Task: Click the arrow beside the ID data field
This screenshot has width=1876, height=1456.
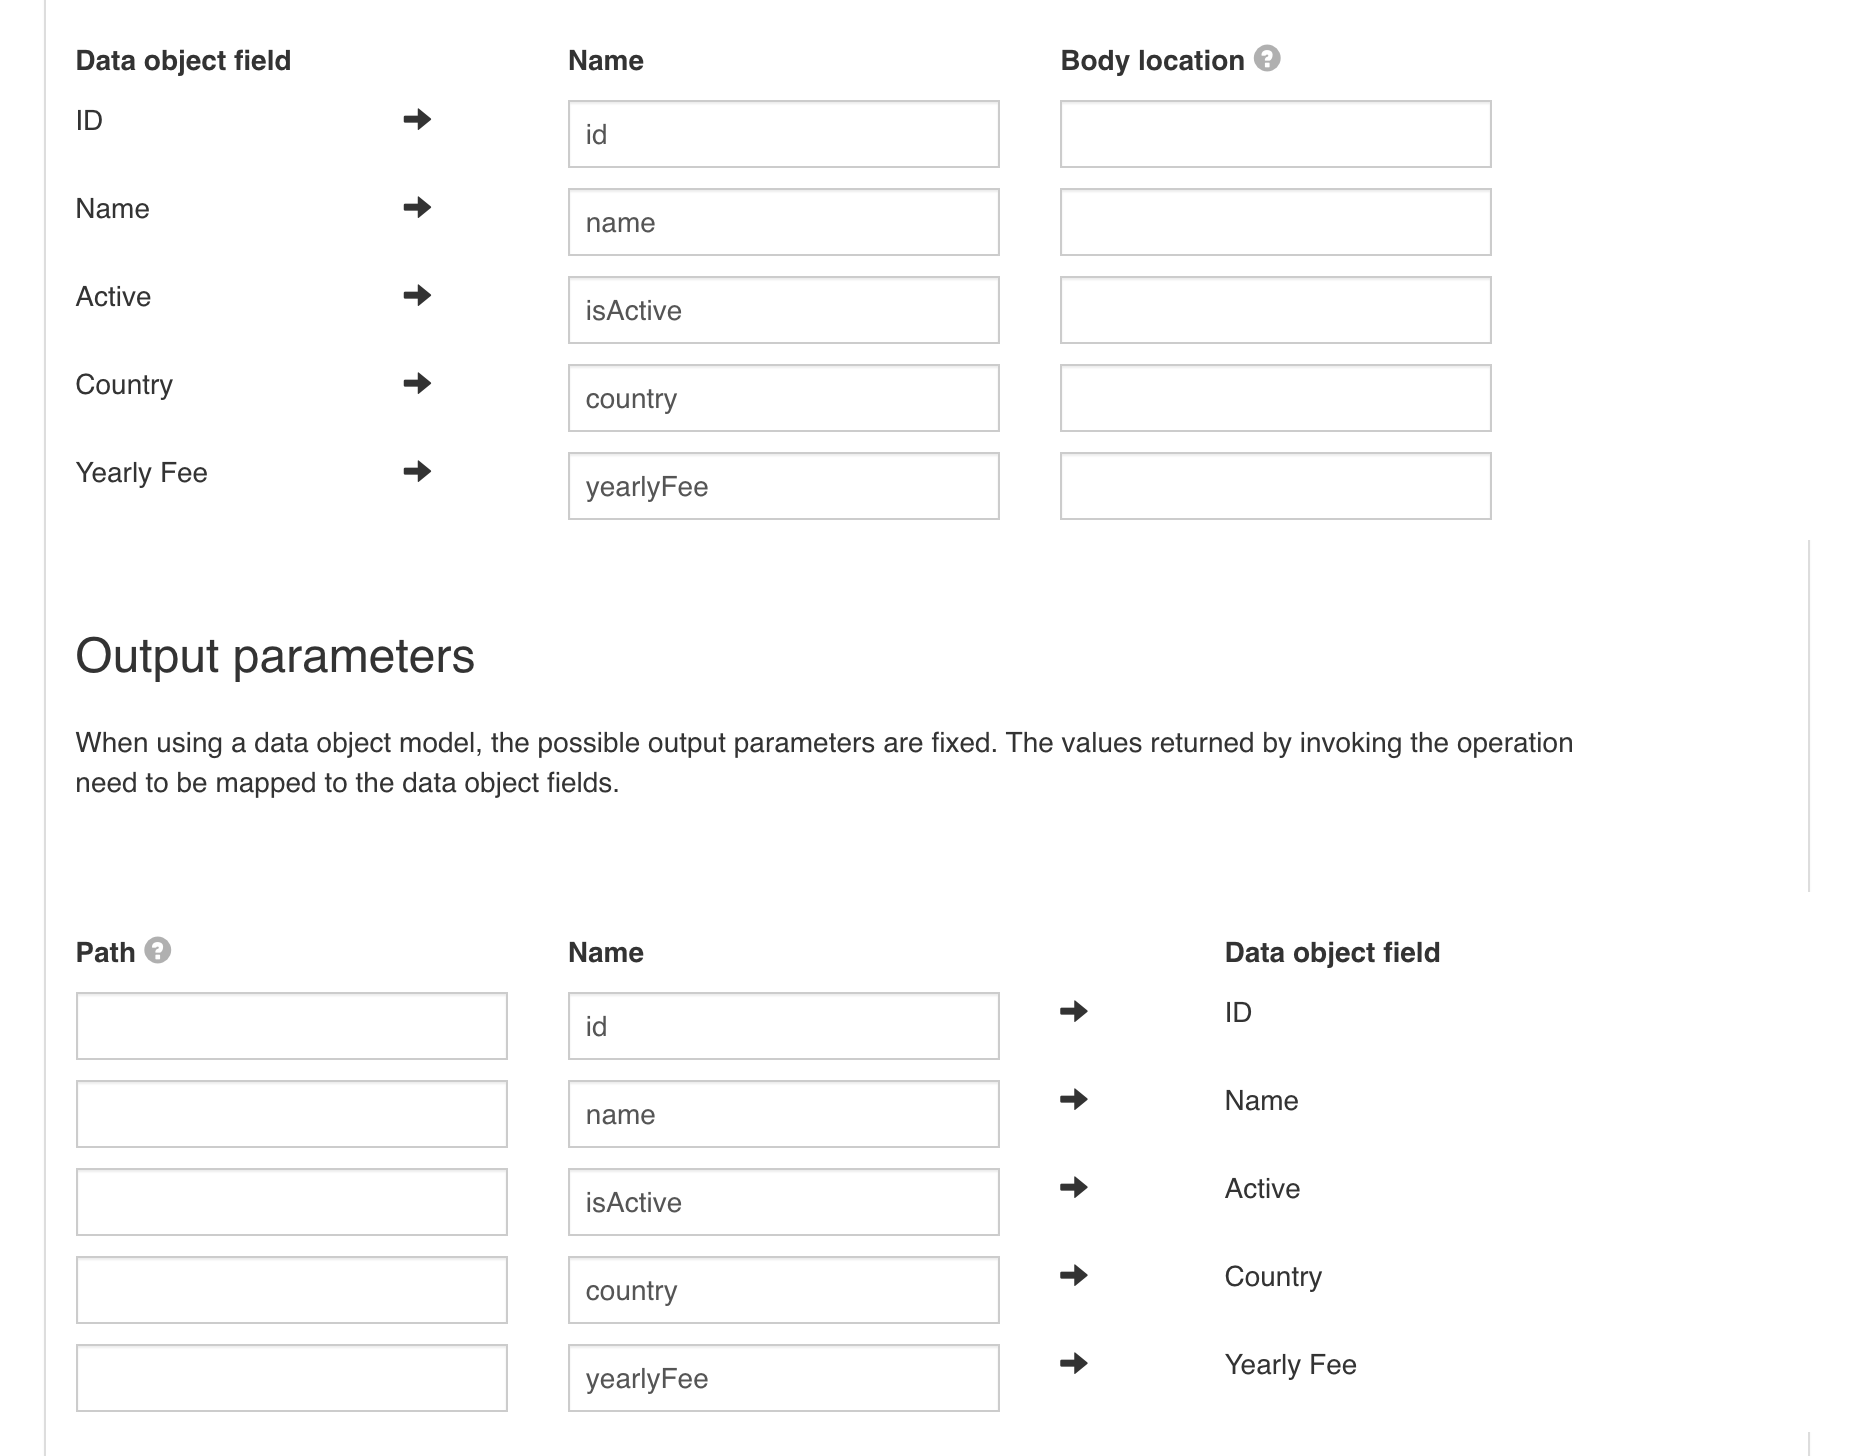Action: tap(417, 120)
